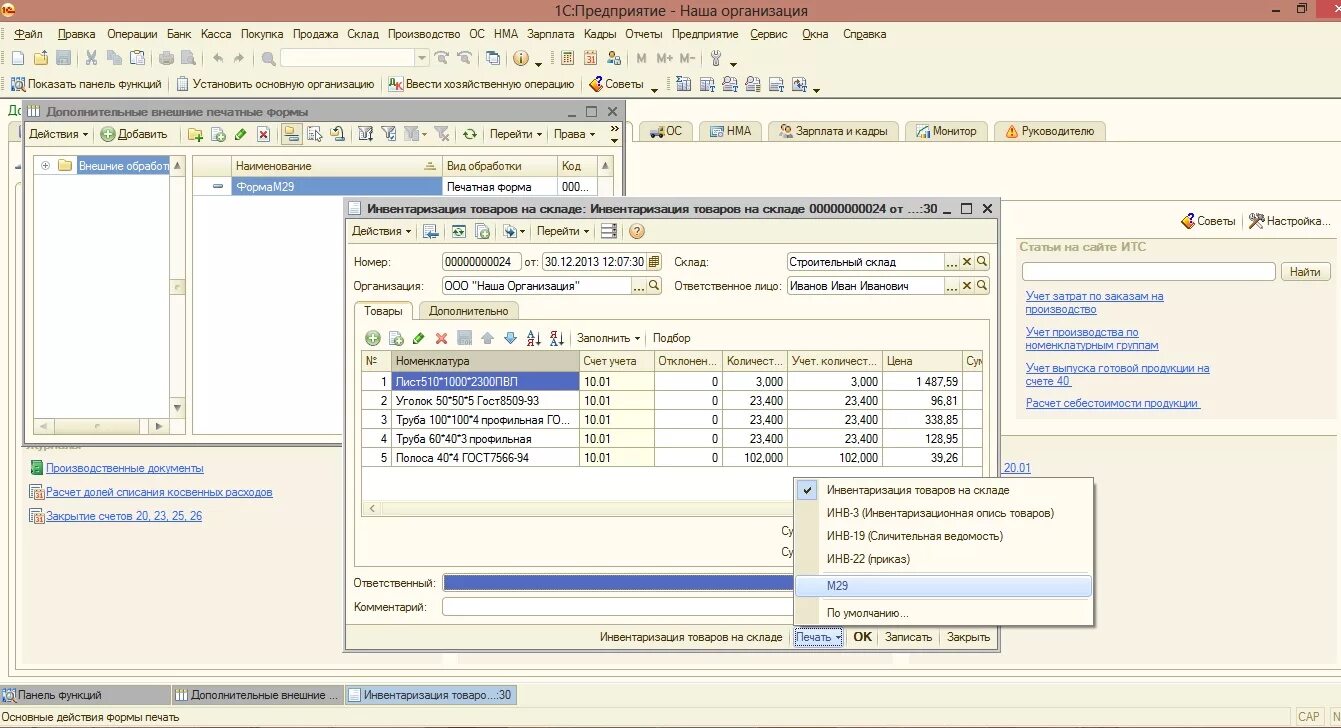Click the Cut scissors icon

(x=91, y=59)
